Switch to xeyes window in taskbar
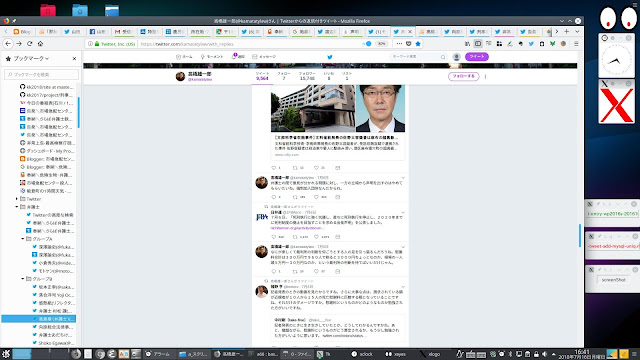This screenshot has width=640, height=360. tap(396, 354)
